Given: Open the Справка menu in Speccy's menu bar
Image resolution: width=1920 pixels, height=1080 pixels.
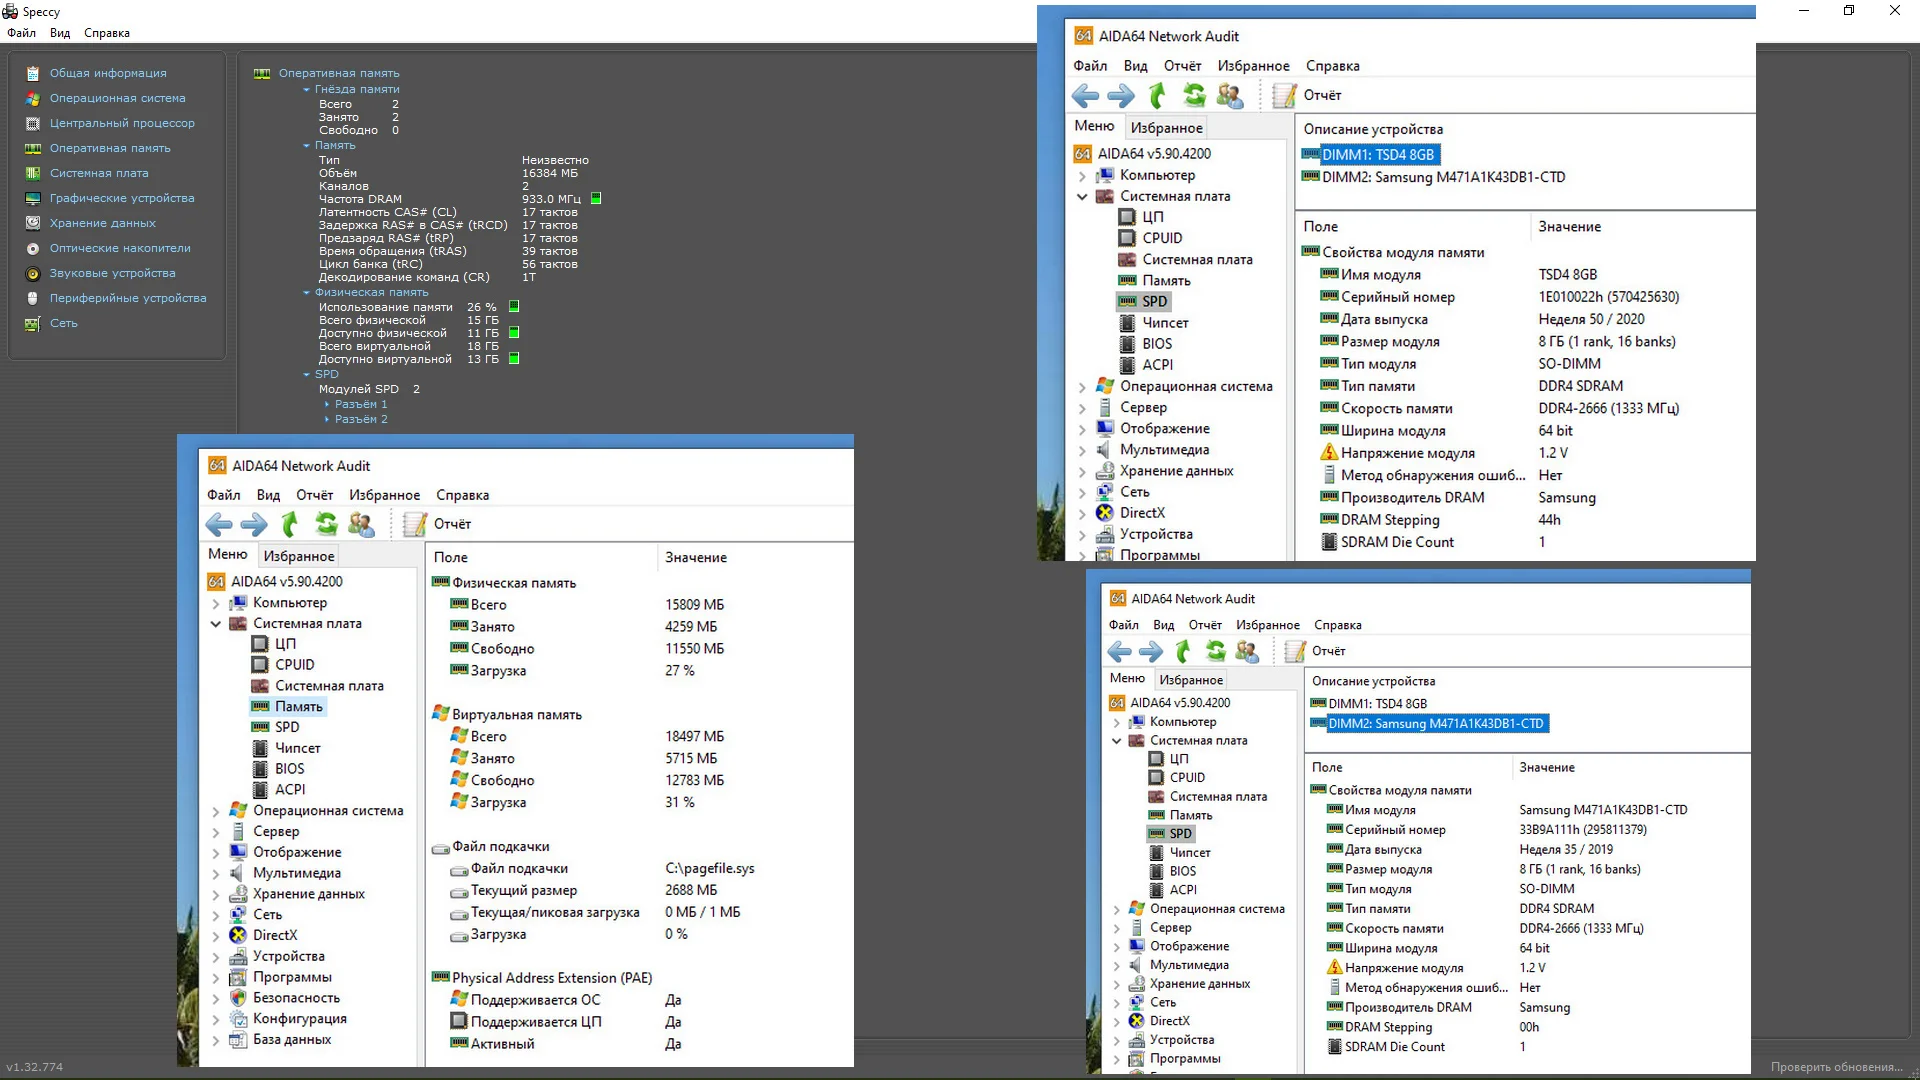Looking at the screenshot, I should [107, 33].
